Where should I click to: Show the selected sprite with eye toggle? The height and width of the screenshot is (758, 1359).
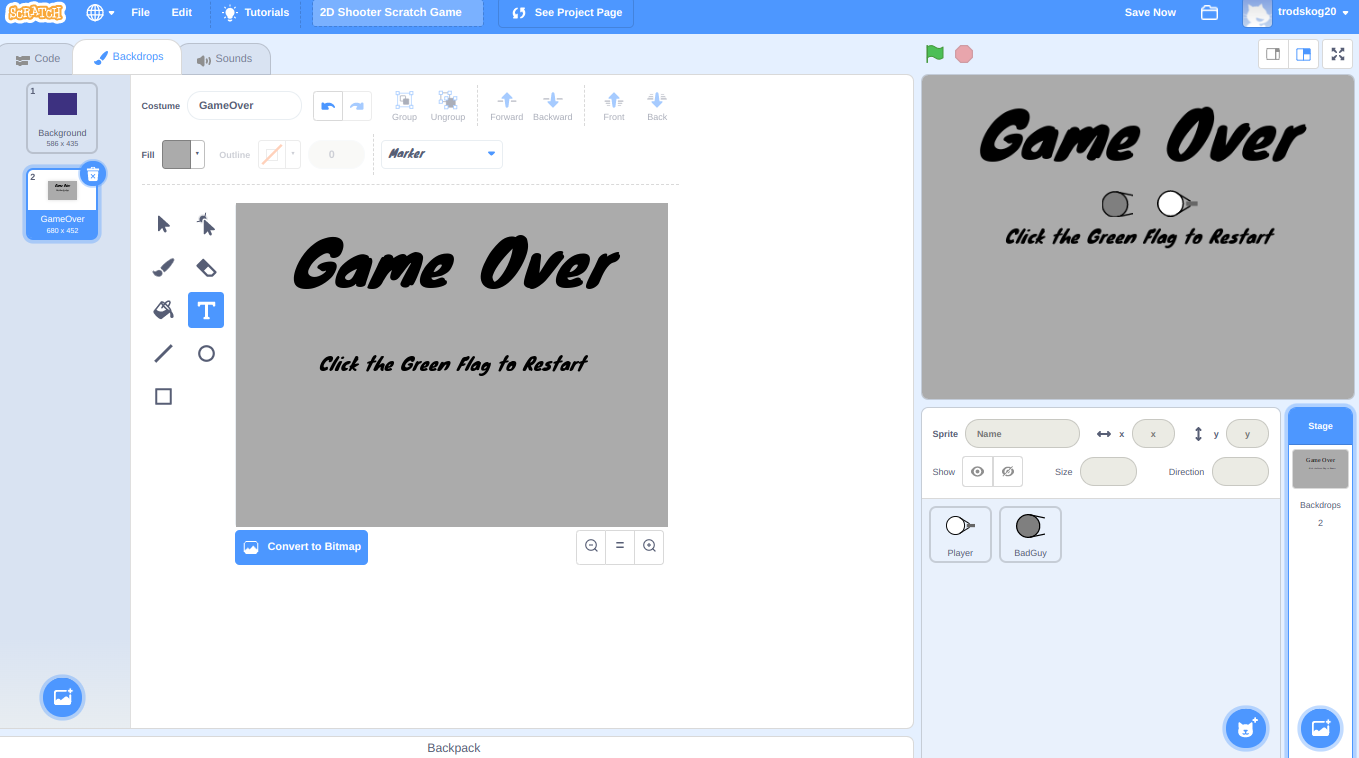(977, 471)
